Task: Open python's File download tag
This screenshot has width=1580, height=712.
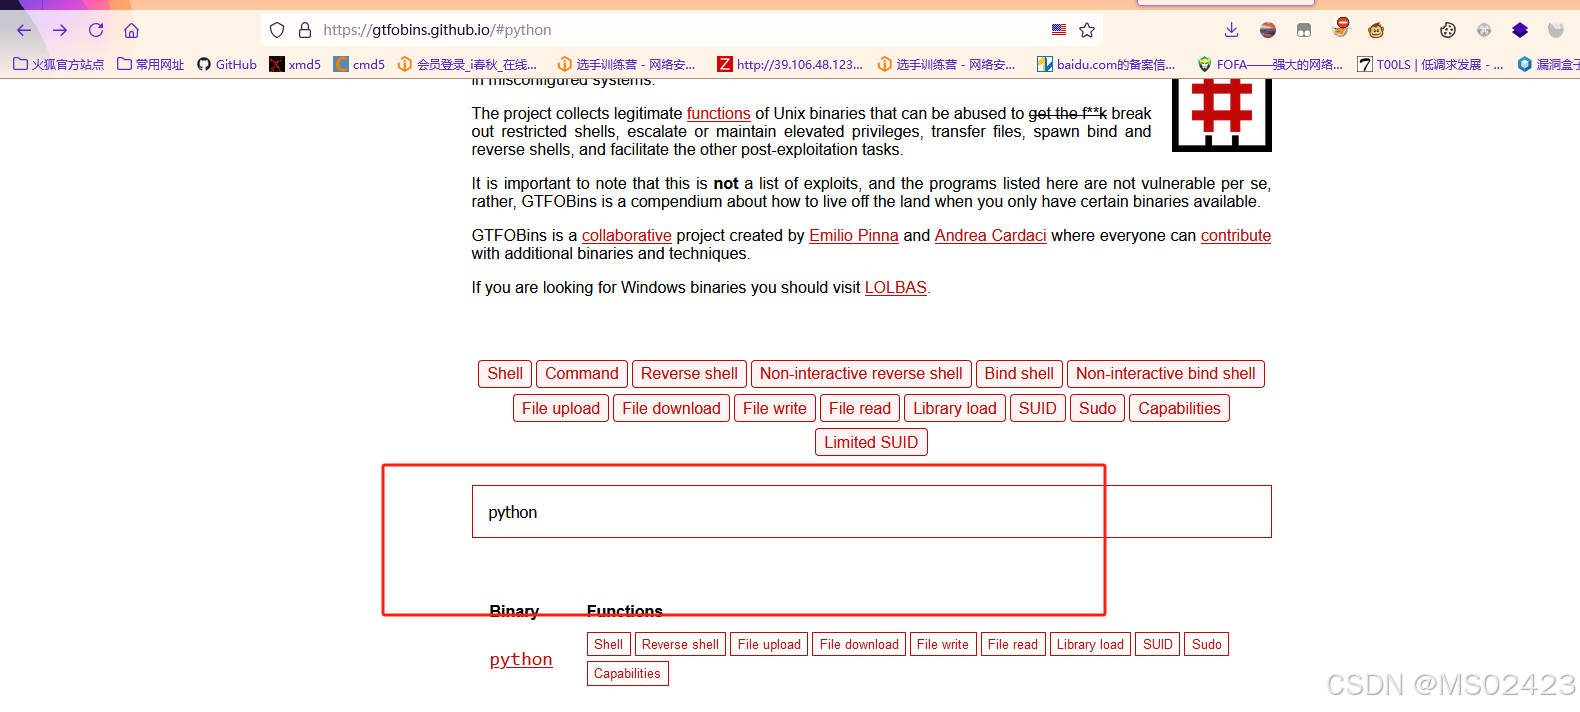Action: point(859,645)
